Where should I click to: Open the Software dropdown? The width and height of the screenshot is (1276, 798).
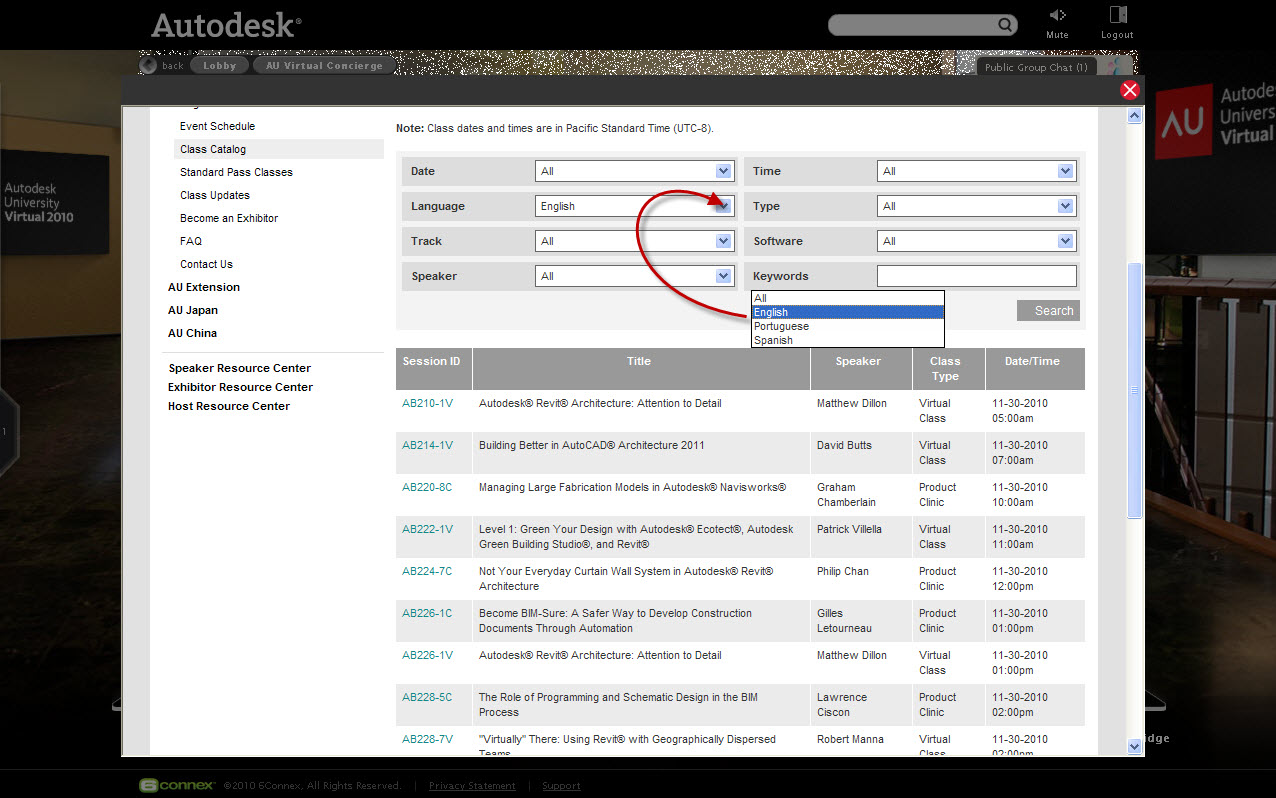tap(976, 241)
